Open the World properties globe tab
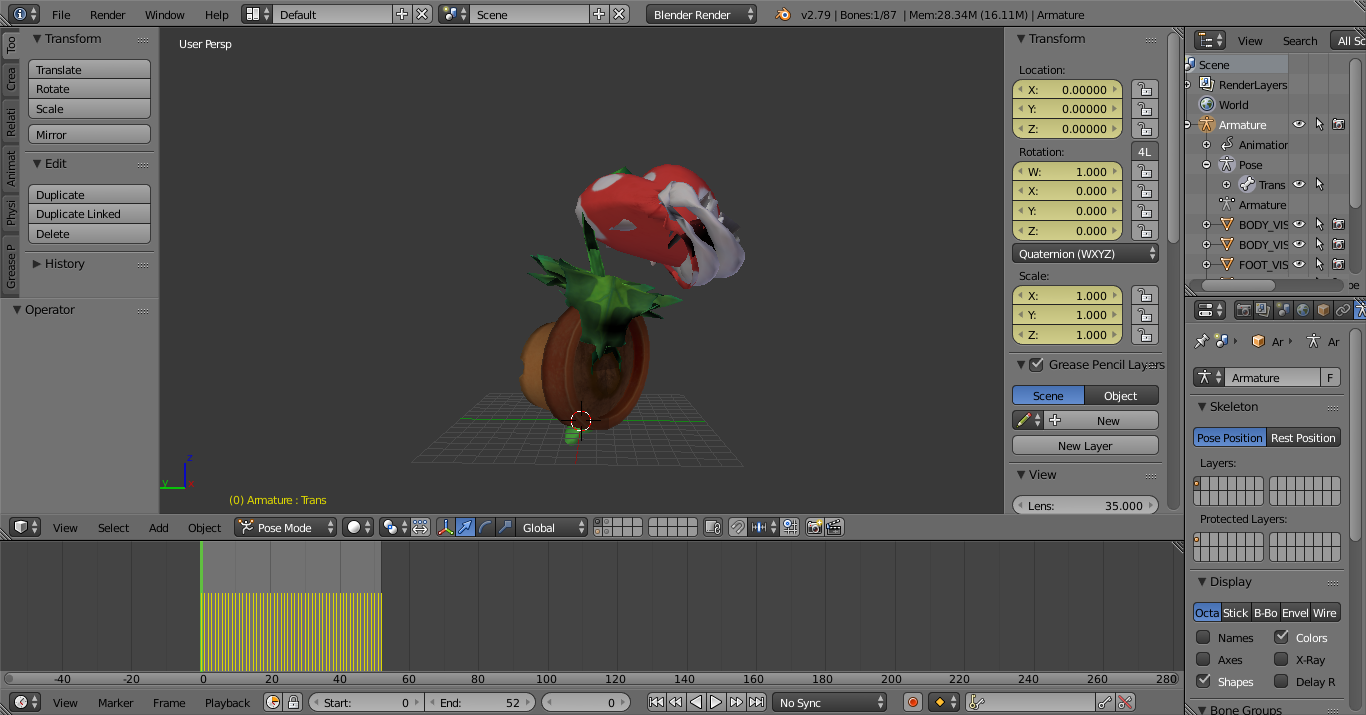 (x=1303, y=310)
